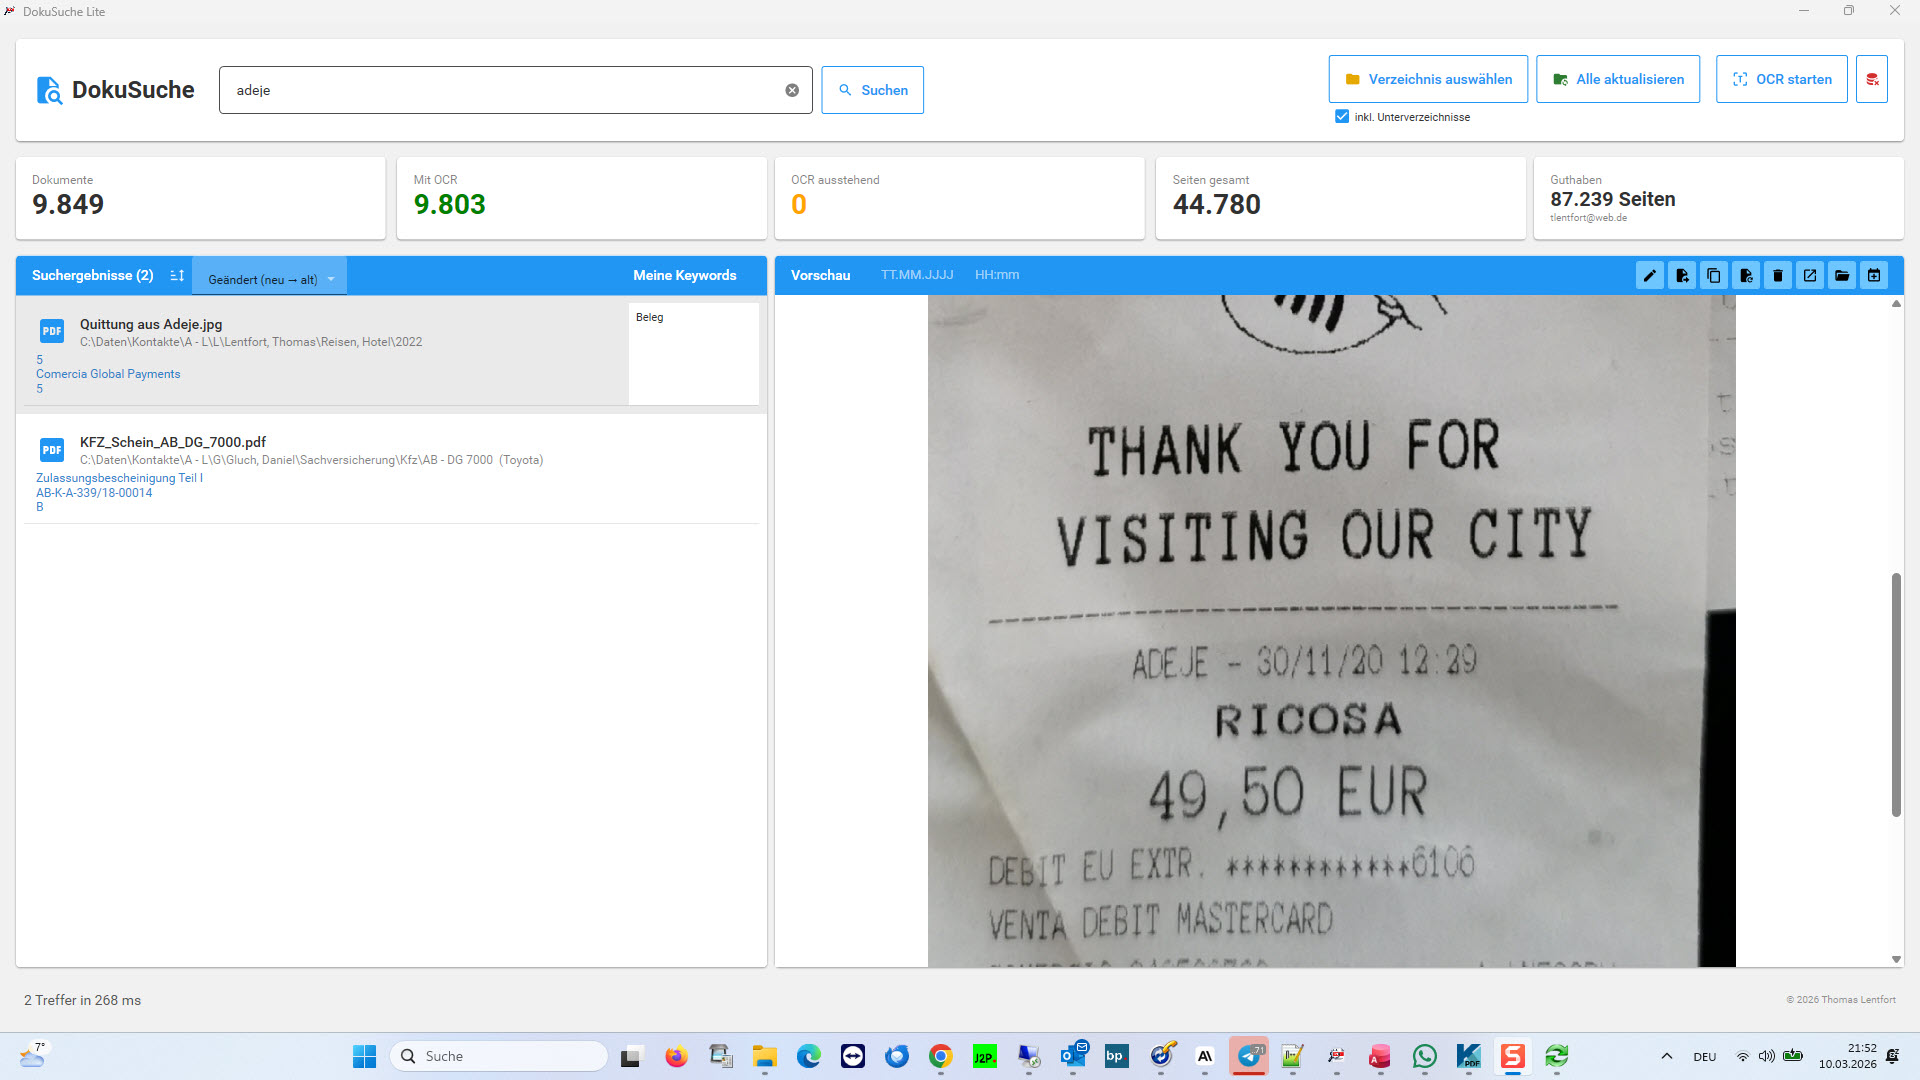Screen dimensions: 1920x1080
Task: Add calendar date using calendar-plus icon
Action: 1874,275
